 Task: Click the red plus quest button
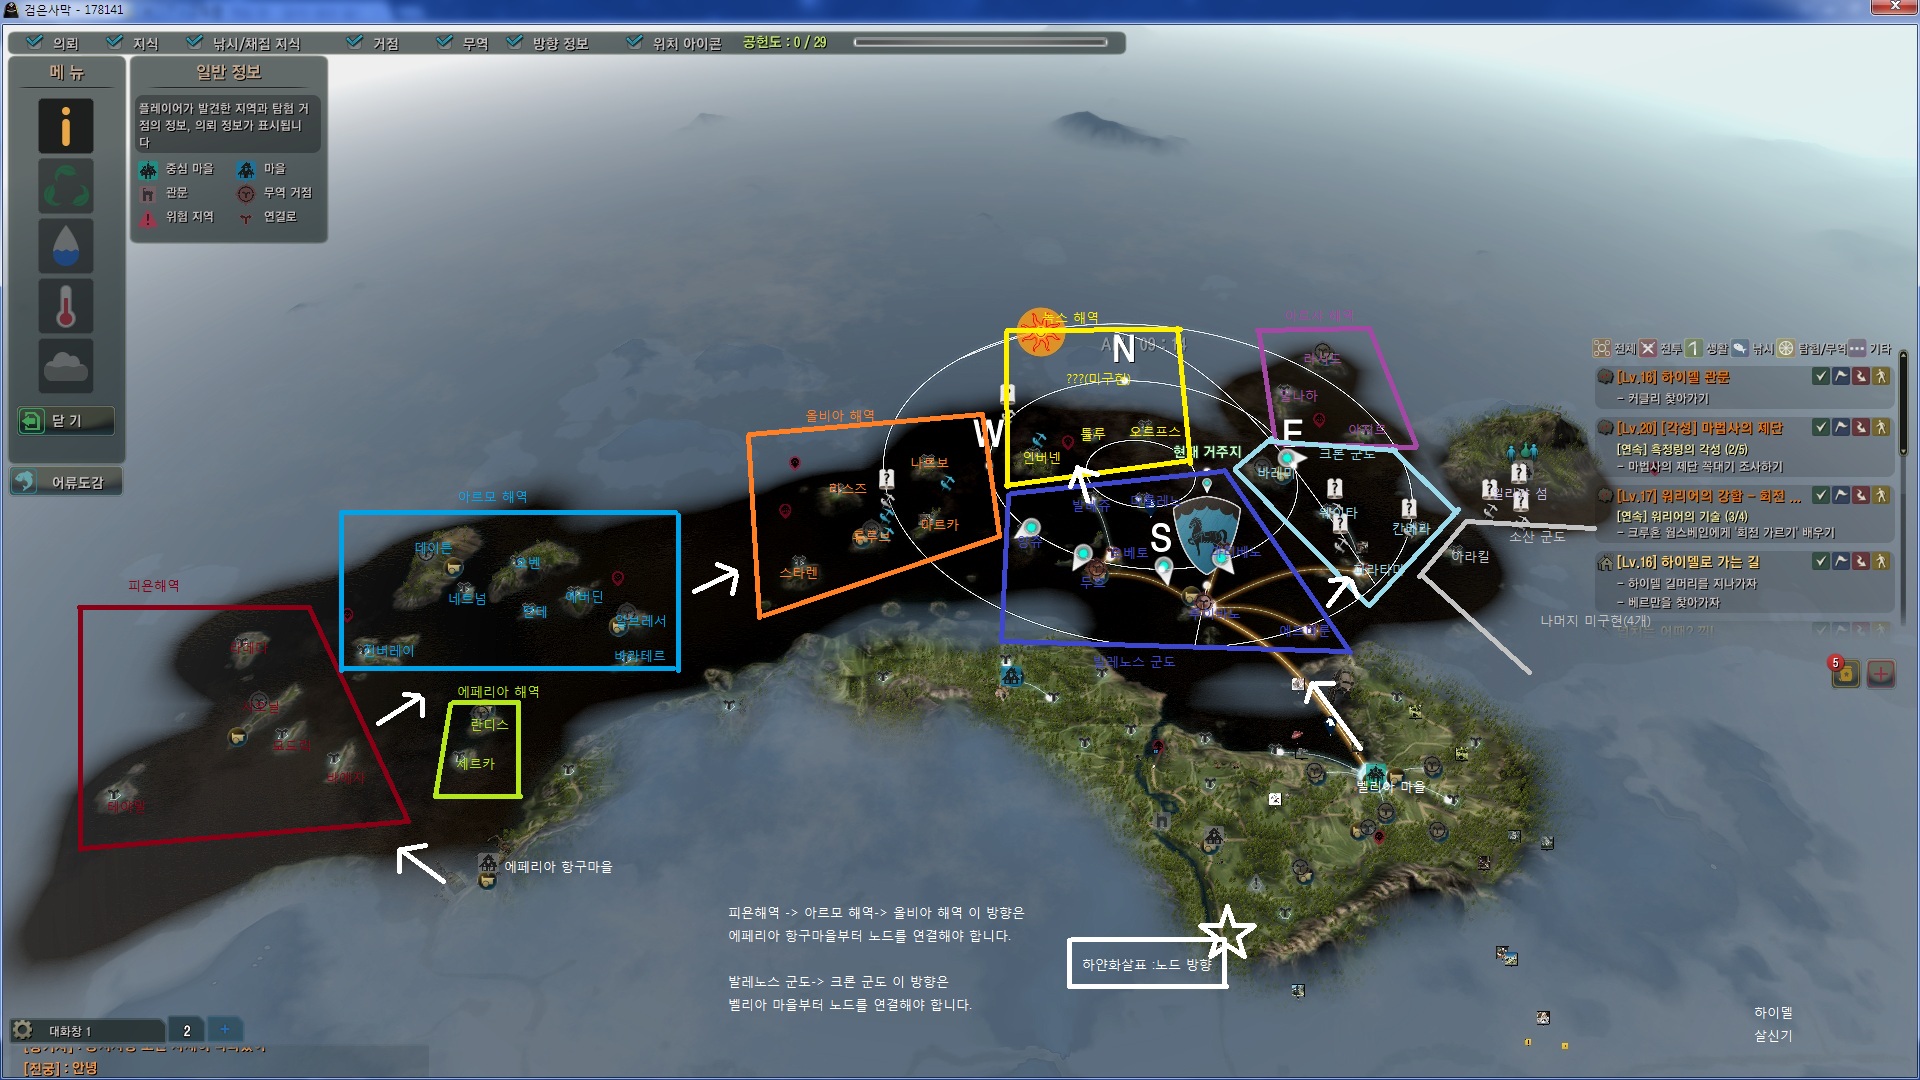1881,674
